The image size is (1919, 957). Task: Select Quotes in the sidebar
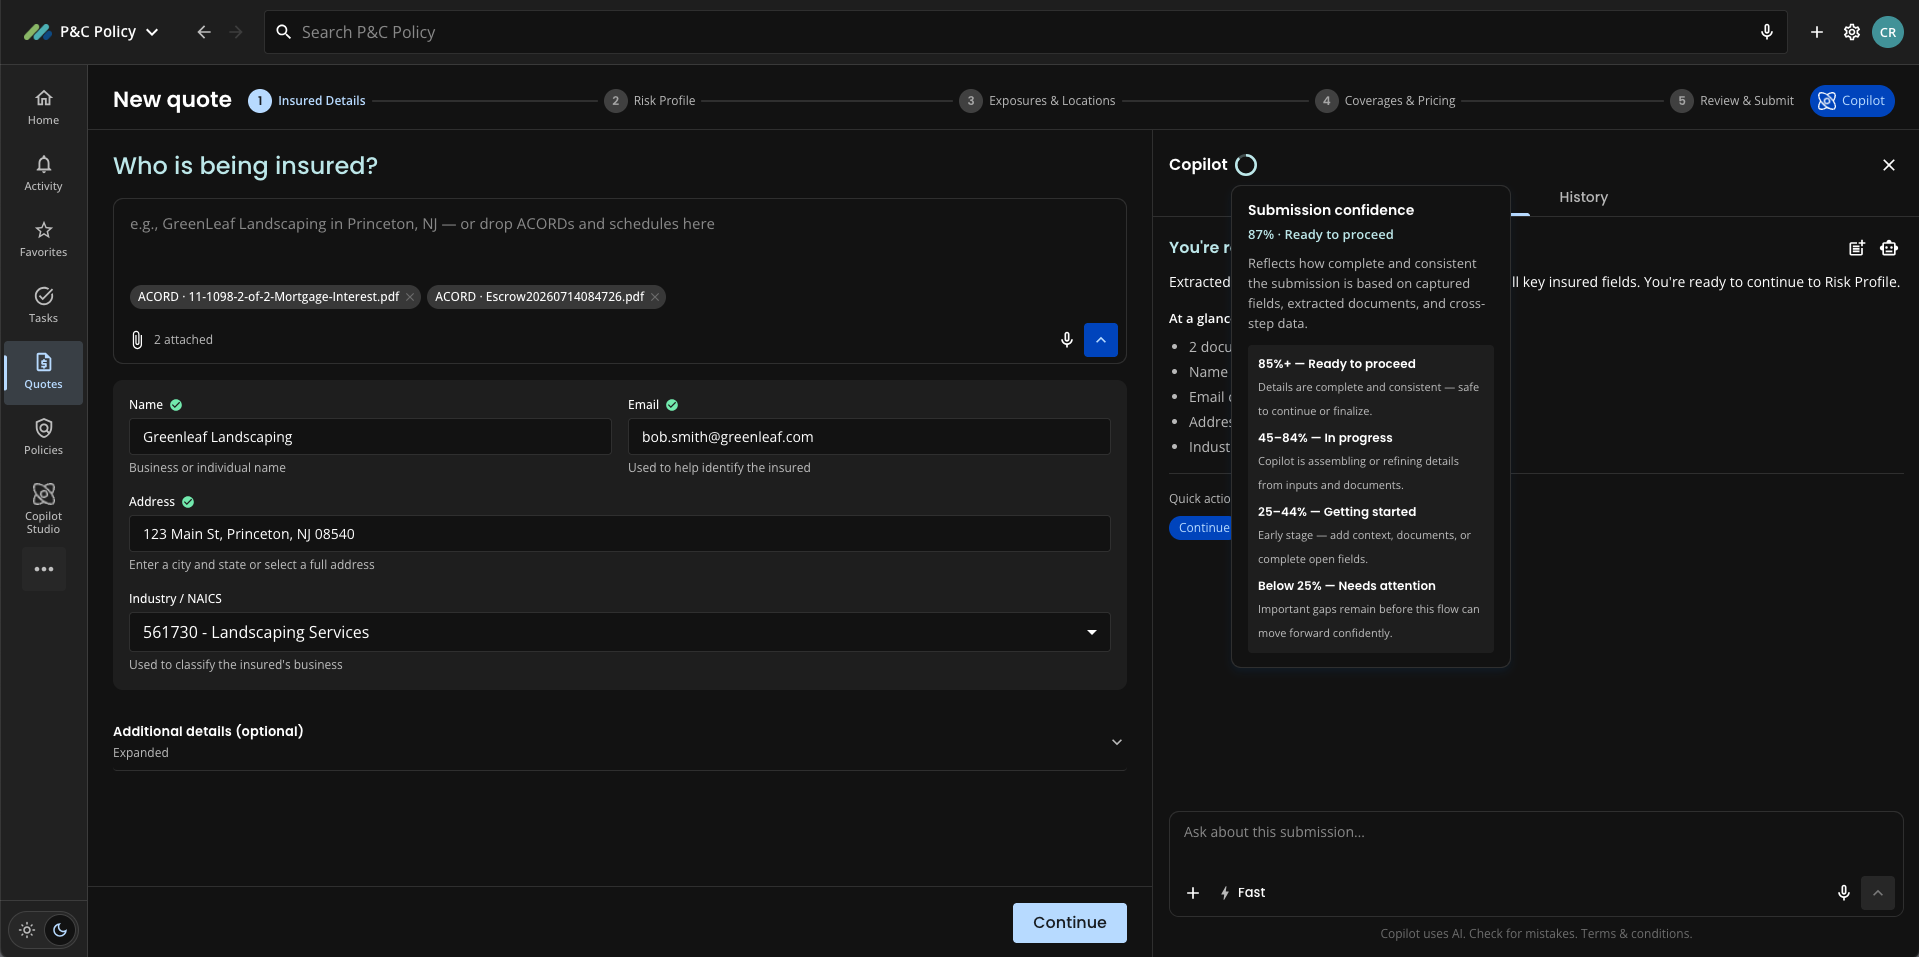[43, 372]
